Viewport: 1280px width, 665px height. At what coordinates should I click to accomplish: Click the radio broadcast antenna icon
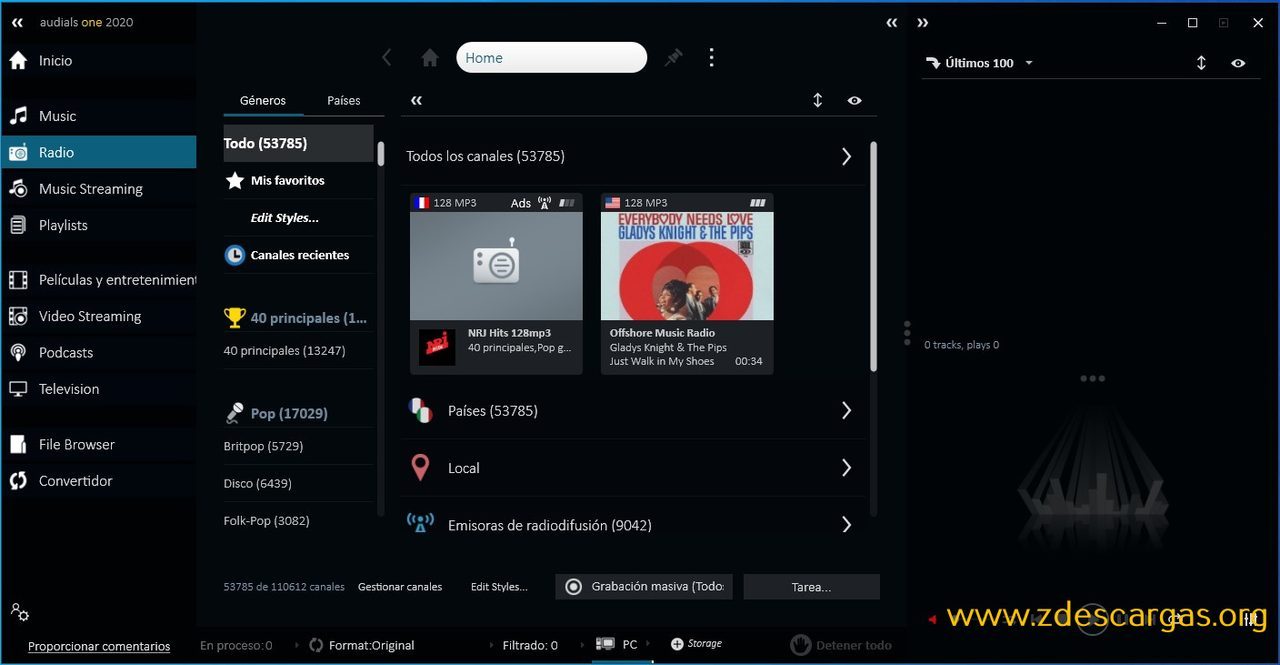click(421, 523)
